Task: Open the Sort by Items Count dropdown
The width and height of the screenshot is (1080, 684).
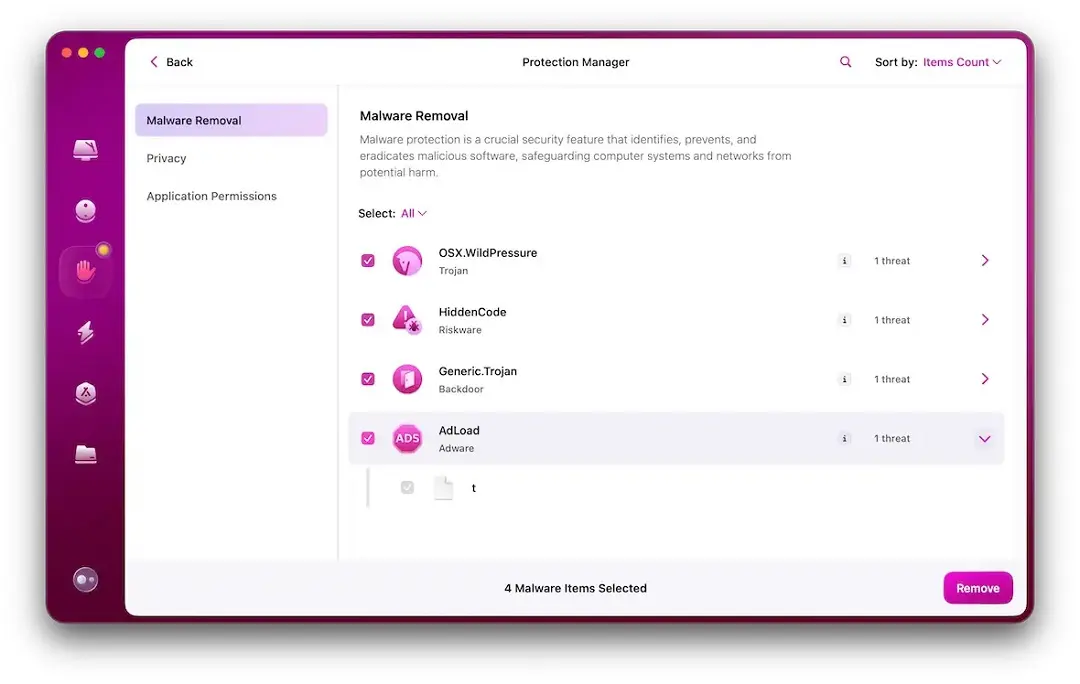Action: pyautogui.click(x=962, y=62)
